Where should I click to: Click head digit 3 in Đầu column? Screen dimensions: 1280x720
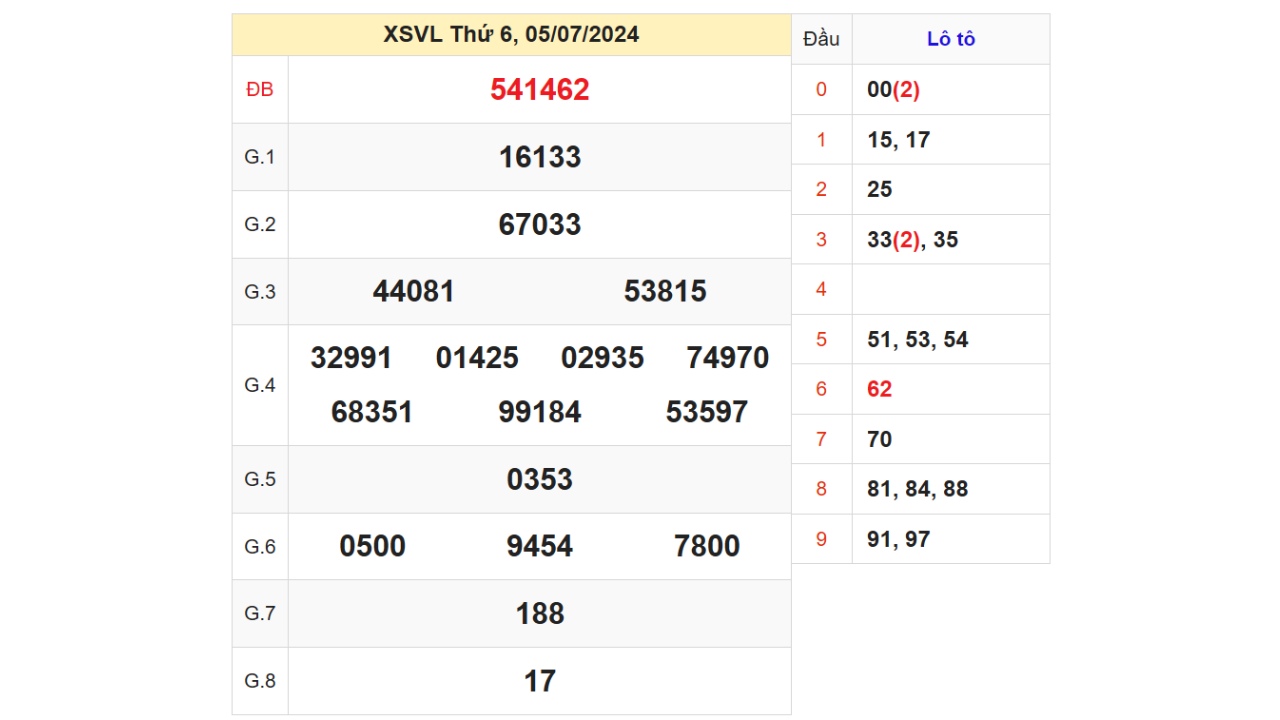pos(822,240)
